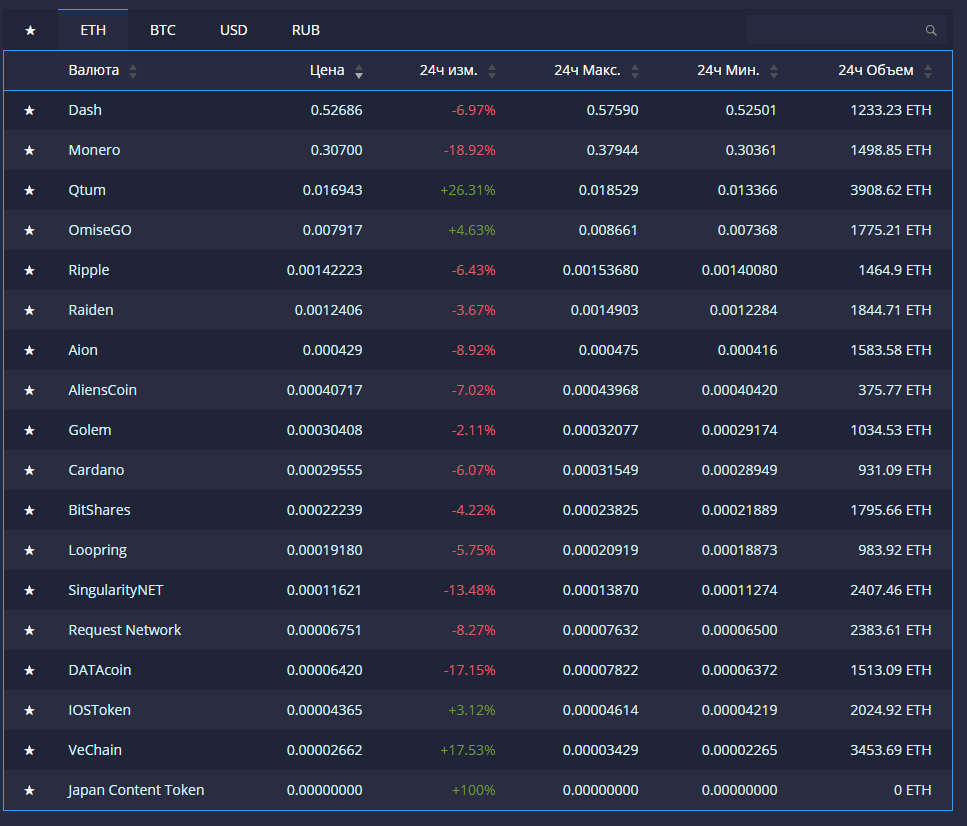
Task: Open the Dash currency row
Action: point(478,110)
